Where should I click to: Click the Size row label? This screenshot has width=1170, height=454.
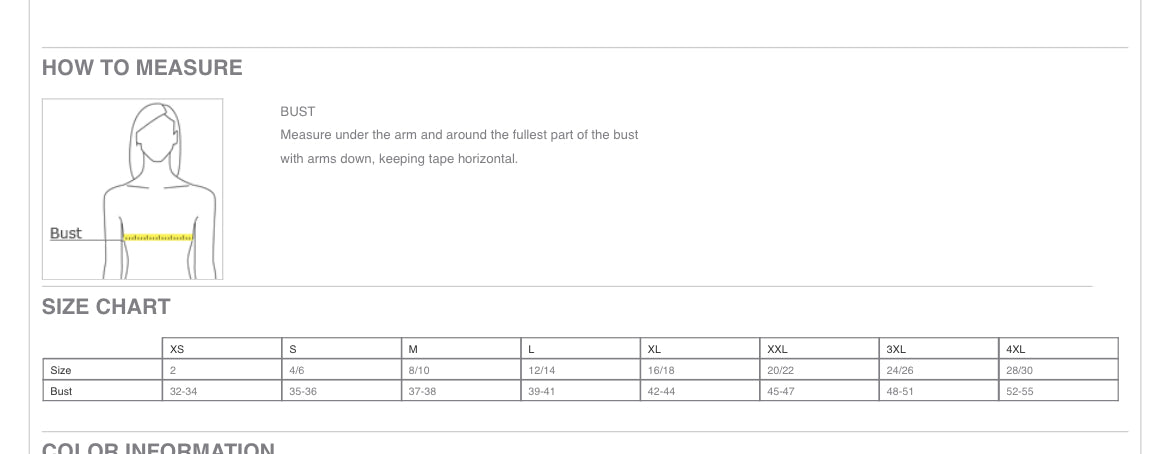61,370
